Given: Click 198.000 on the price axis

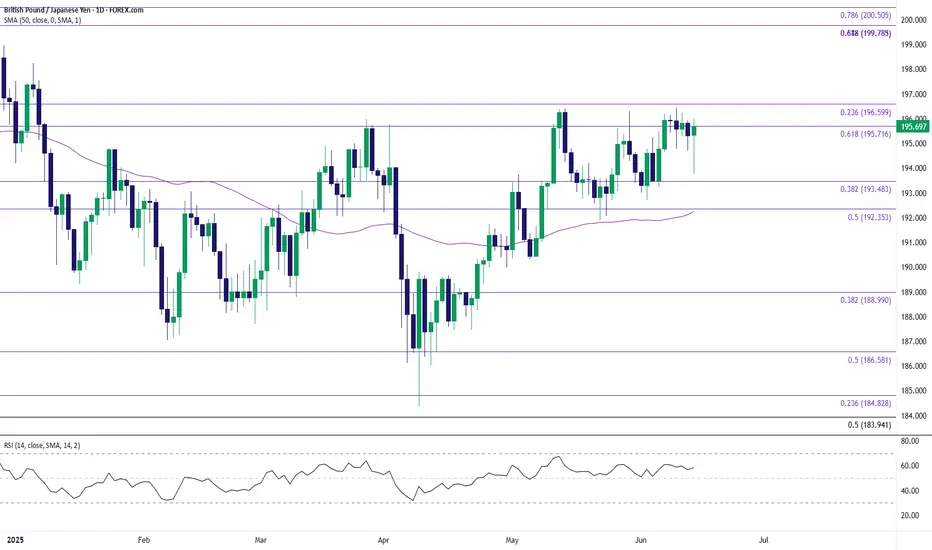Looking at the screenshot, I should coord(914,70).
